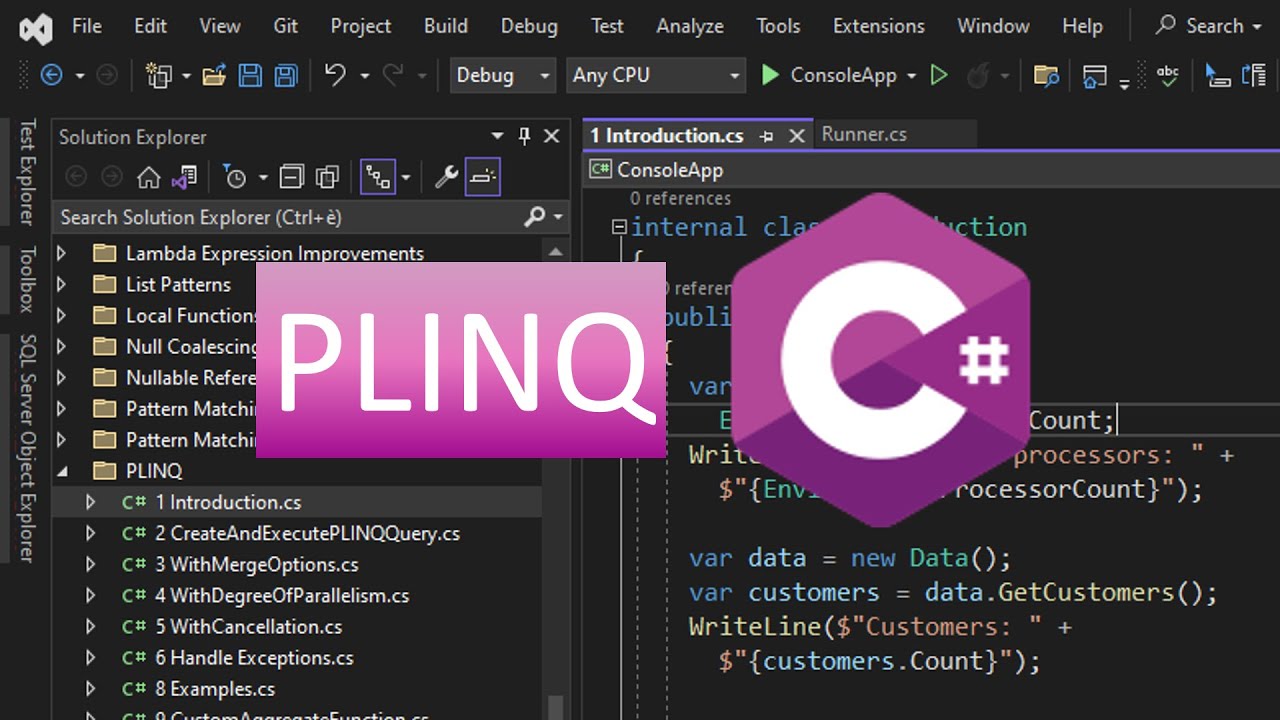This screenshot has width=1280, height=720.
Task: Open the Git menu
Action: click(x=286, y=26)
